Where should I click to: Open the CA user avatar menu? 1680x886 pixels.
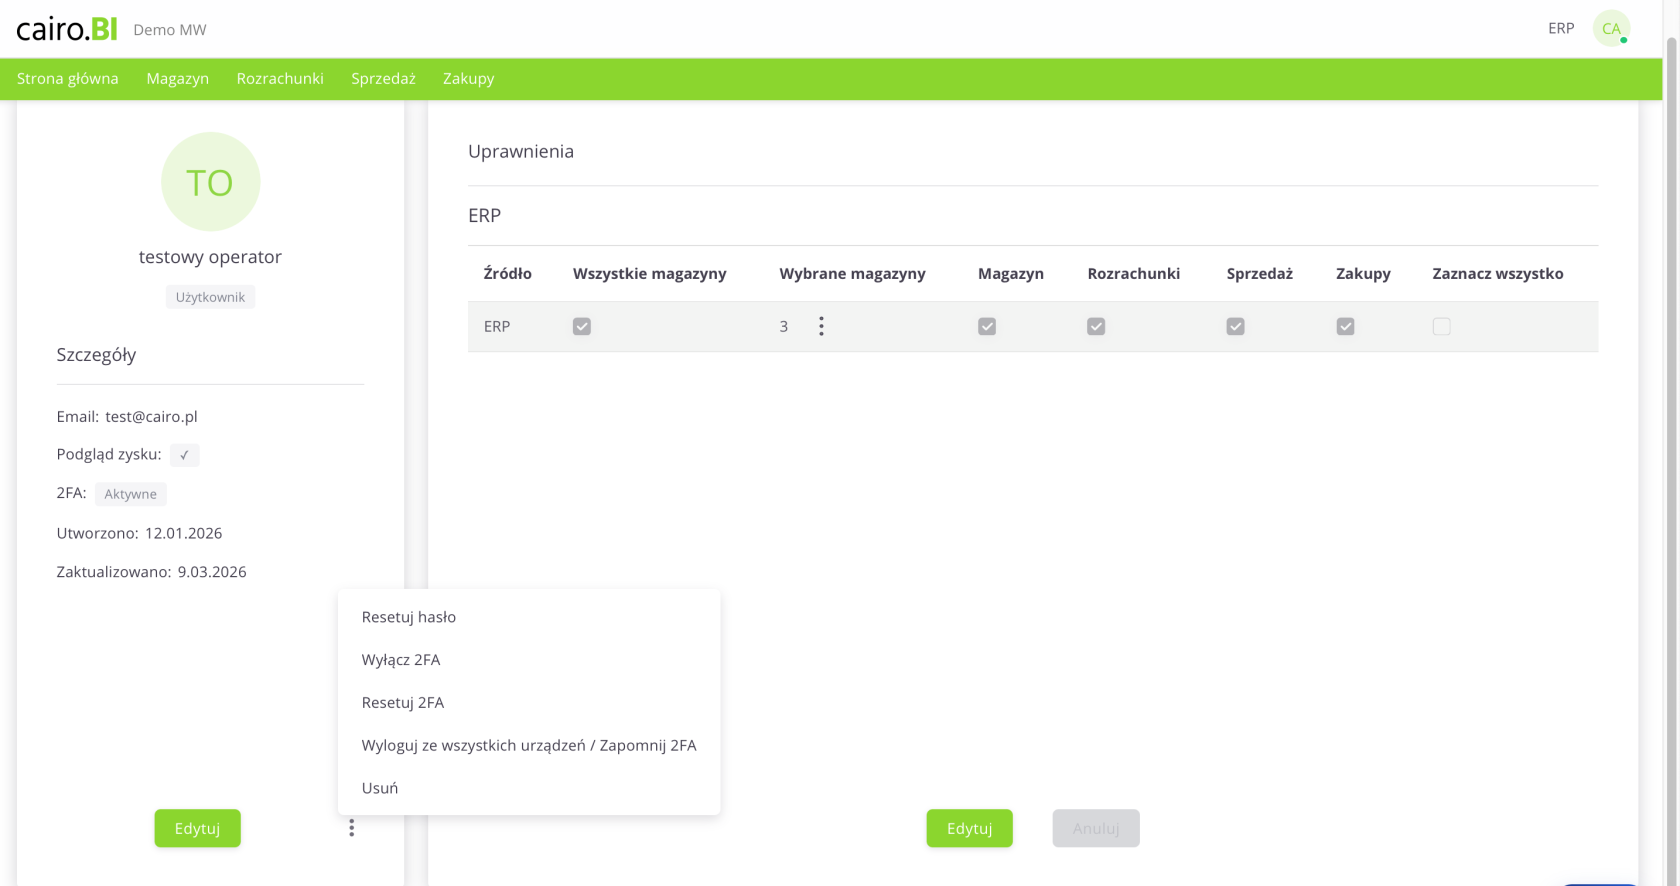click(1610, 29)
